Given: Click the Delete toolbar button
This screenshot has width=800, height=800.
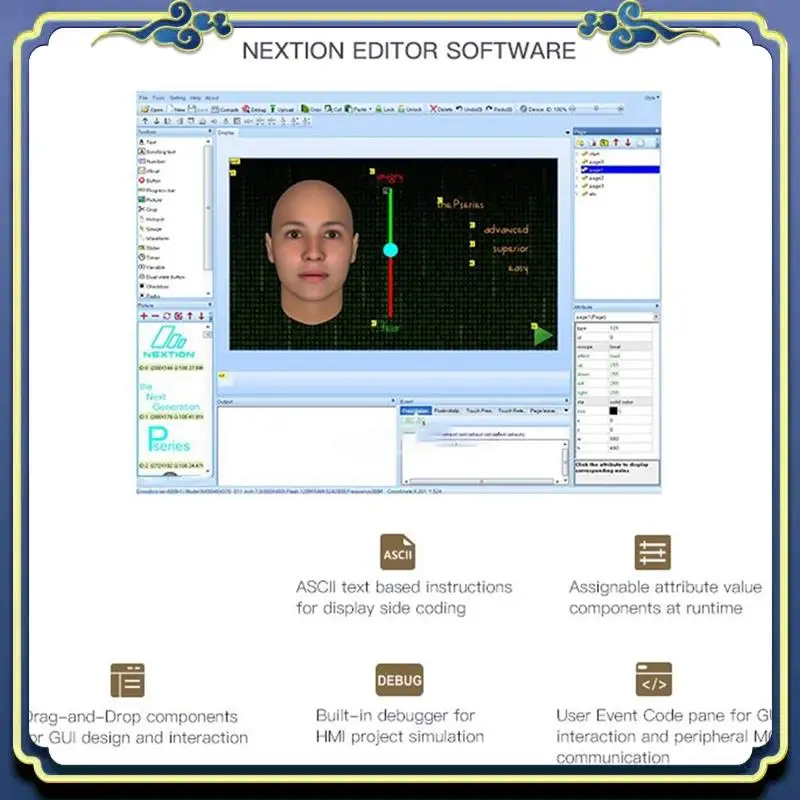Looking at the screenshot, I should (441, 109).
